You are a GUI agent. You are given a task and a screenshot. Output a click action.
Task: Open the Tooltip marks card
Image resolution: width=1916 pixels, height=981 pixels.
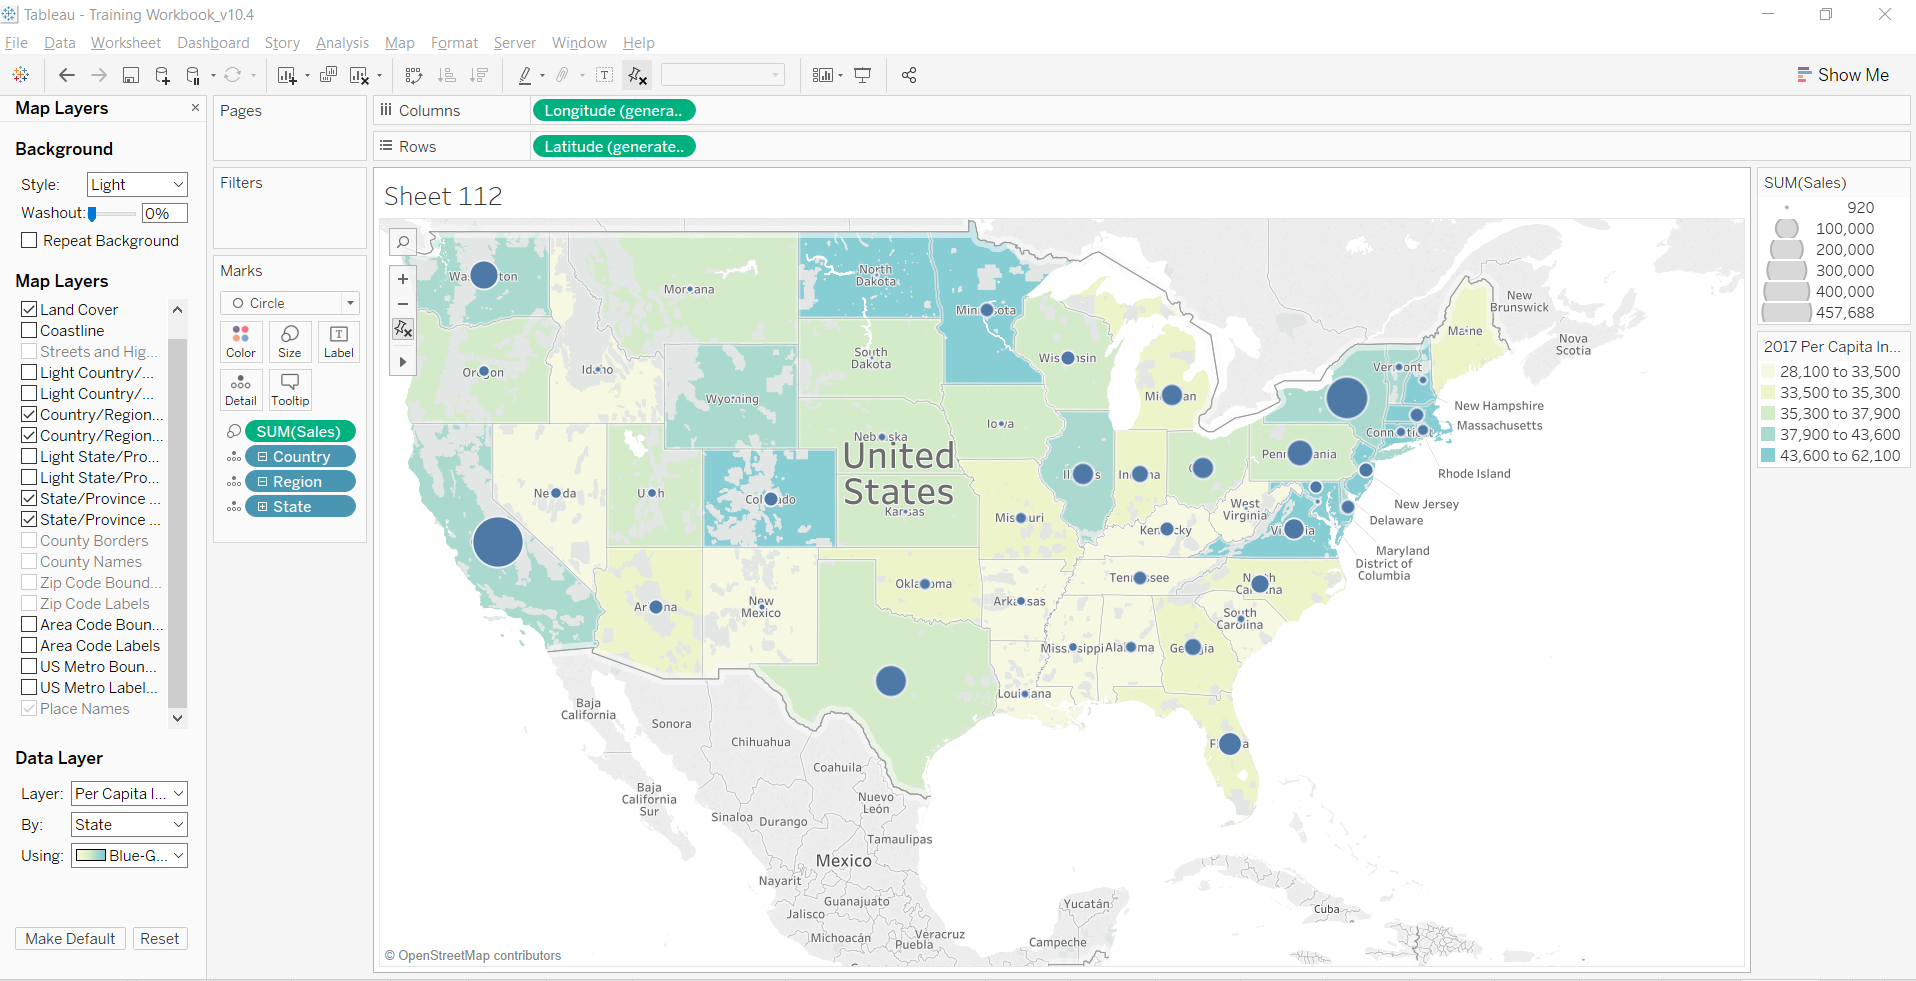(290, 390)
